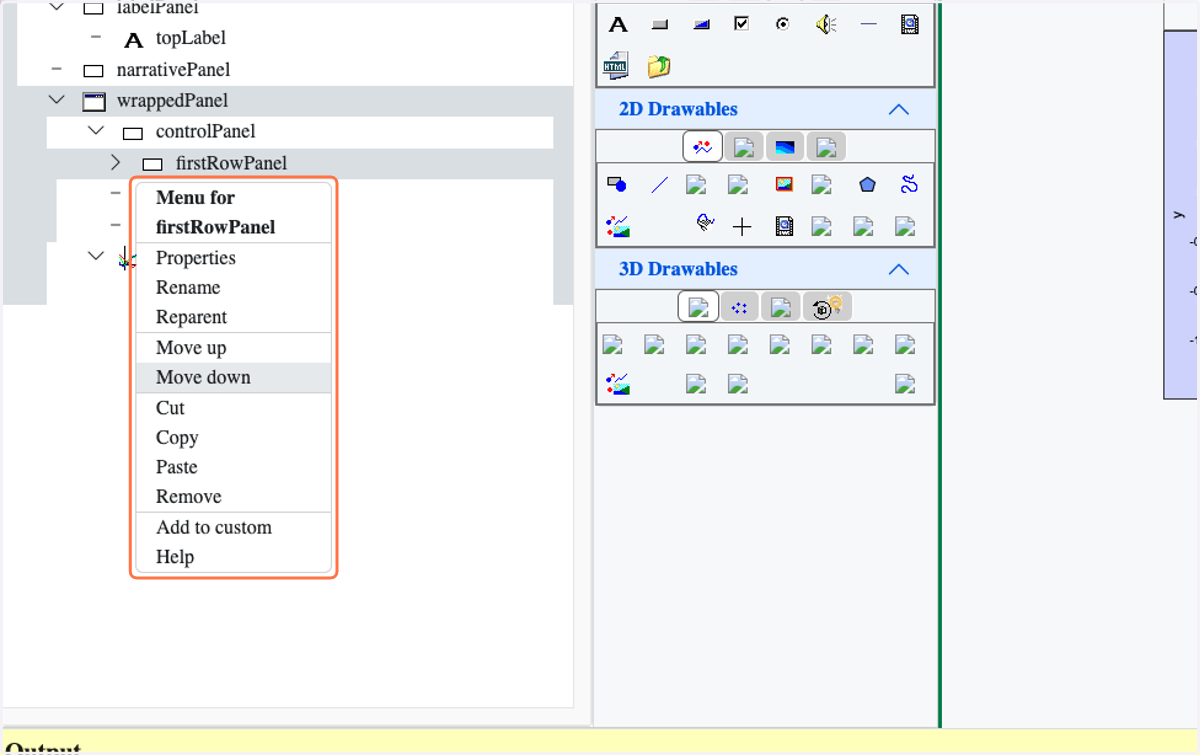Collapse the labelPanel tree node
The image size is (1200, 755).
click(x=57, y=7)
